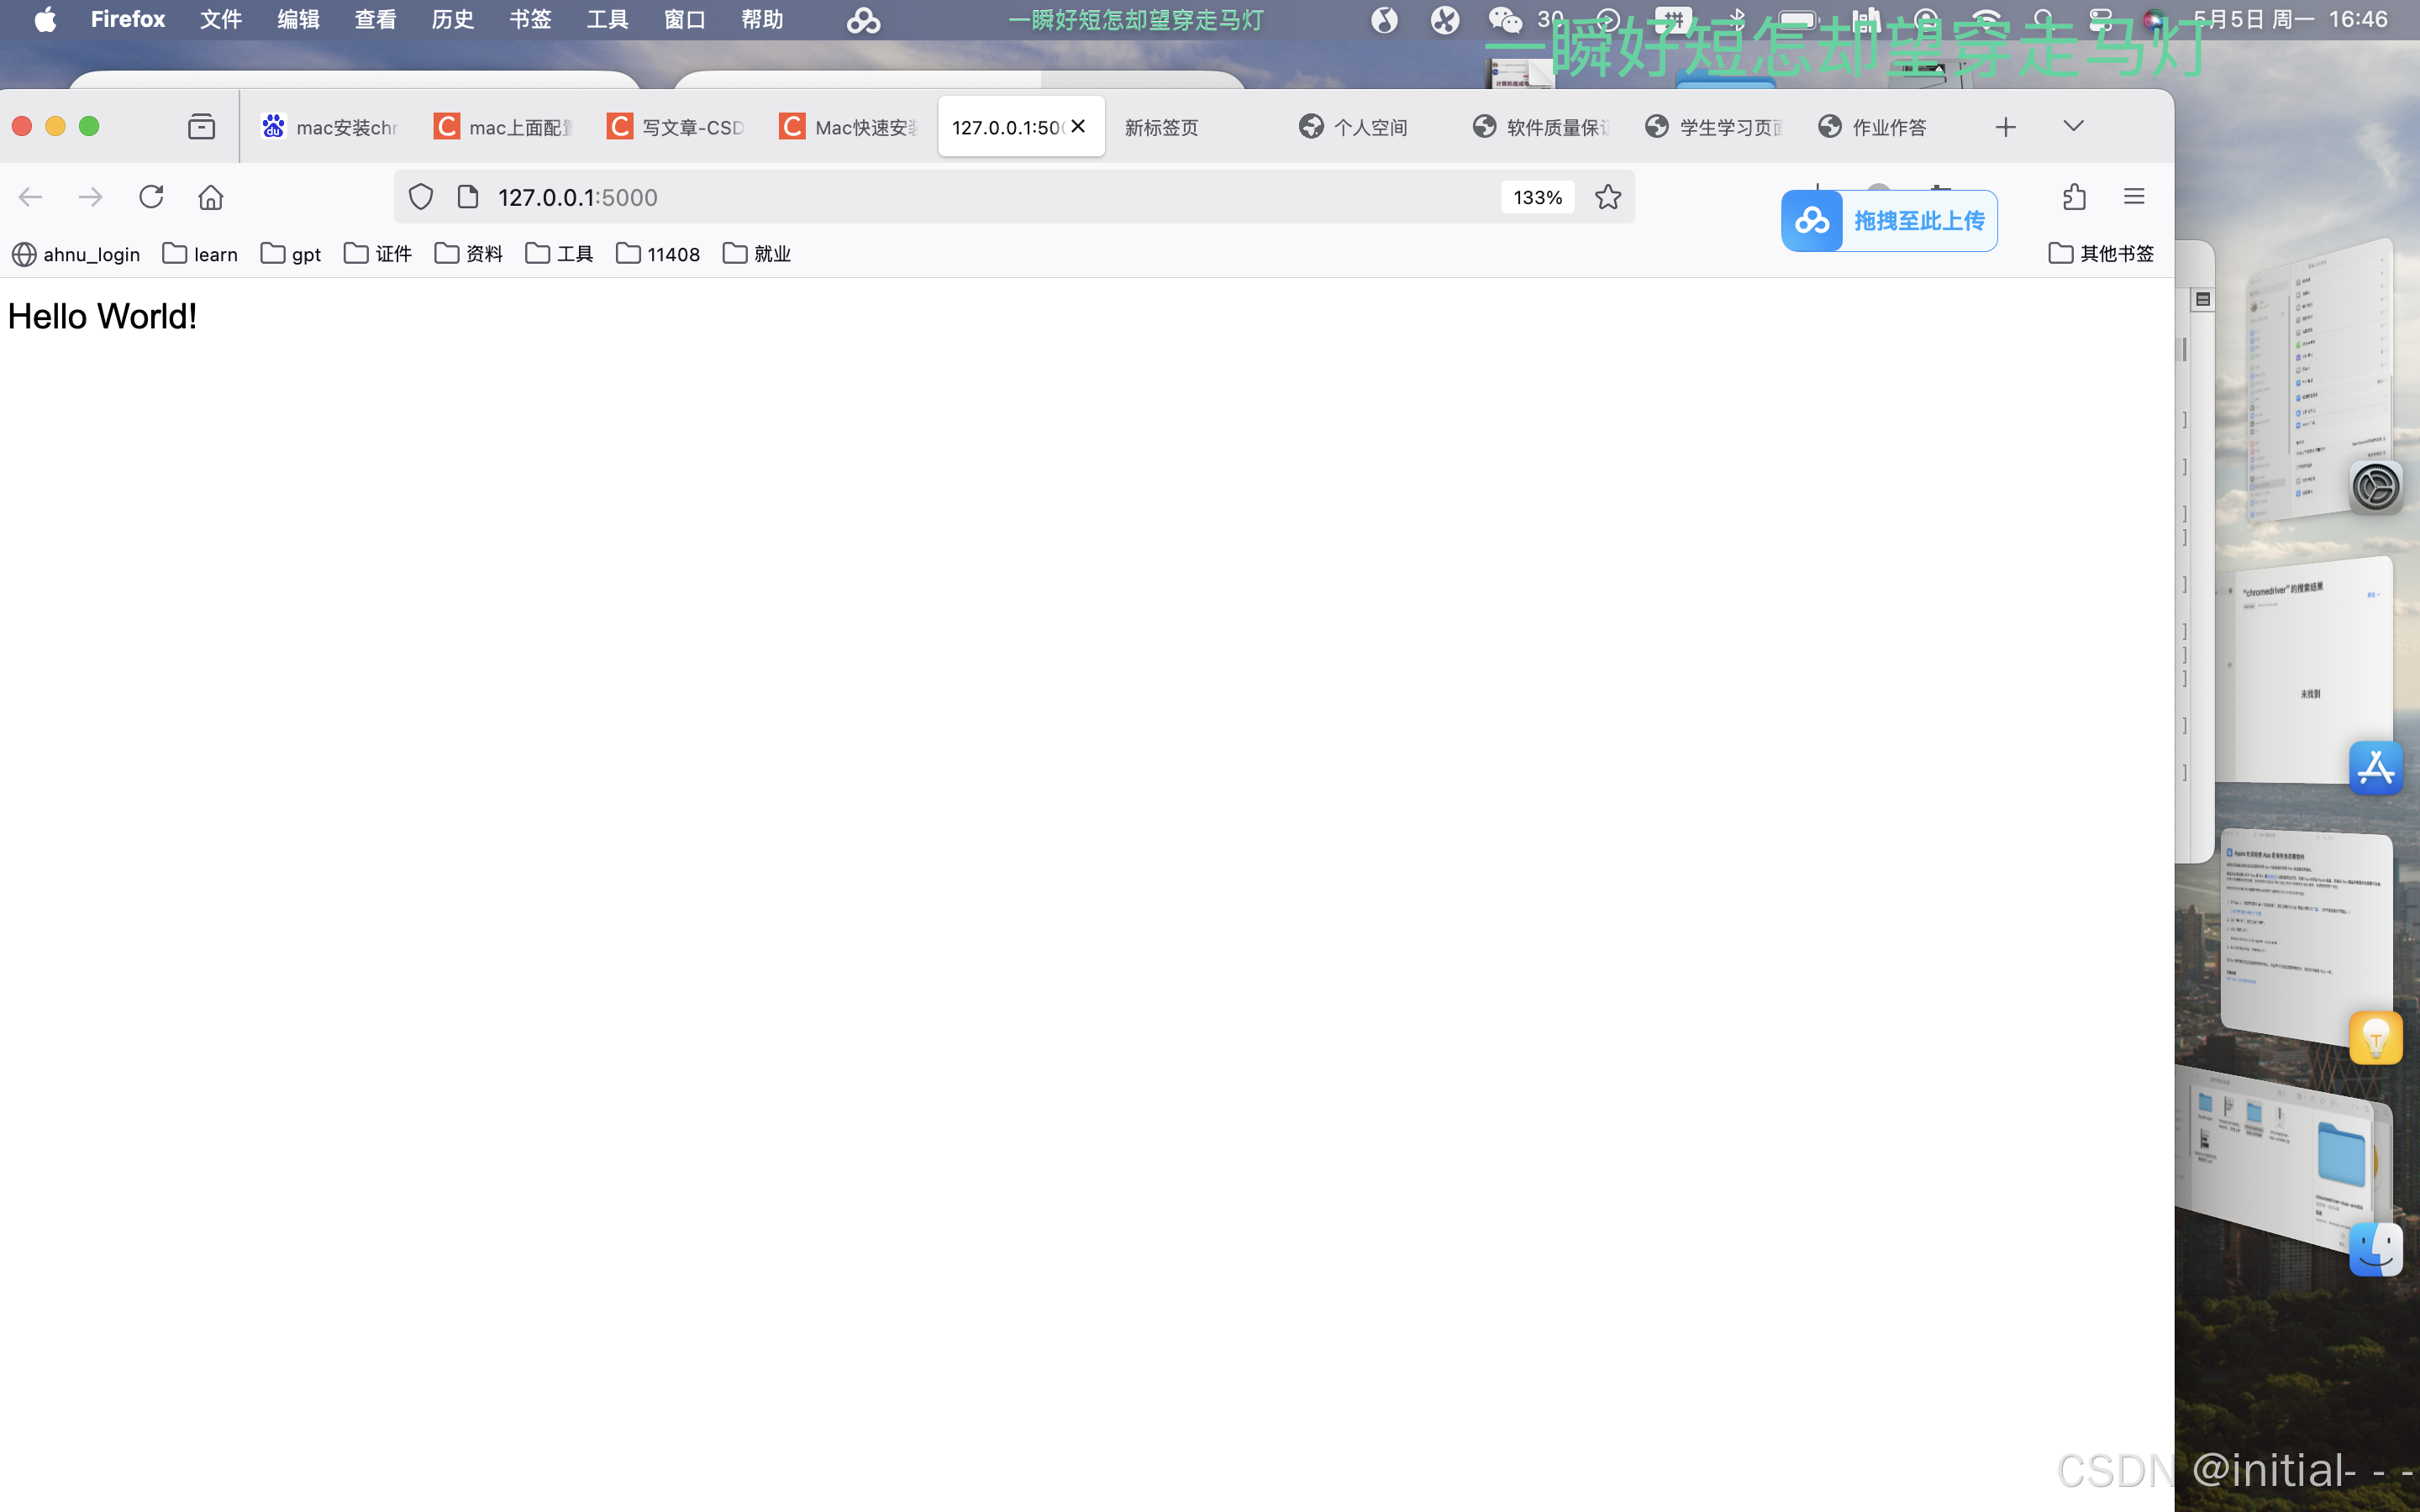
Task: Open the Firefox hamburger application menu
Action: pos(2134,197)
